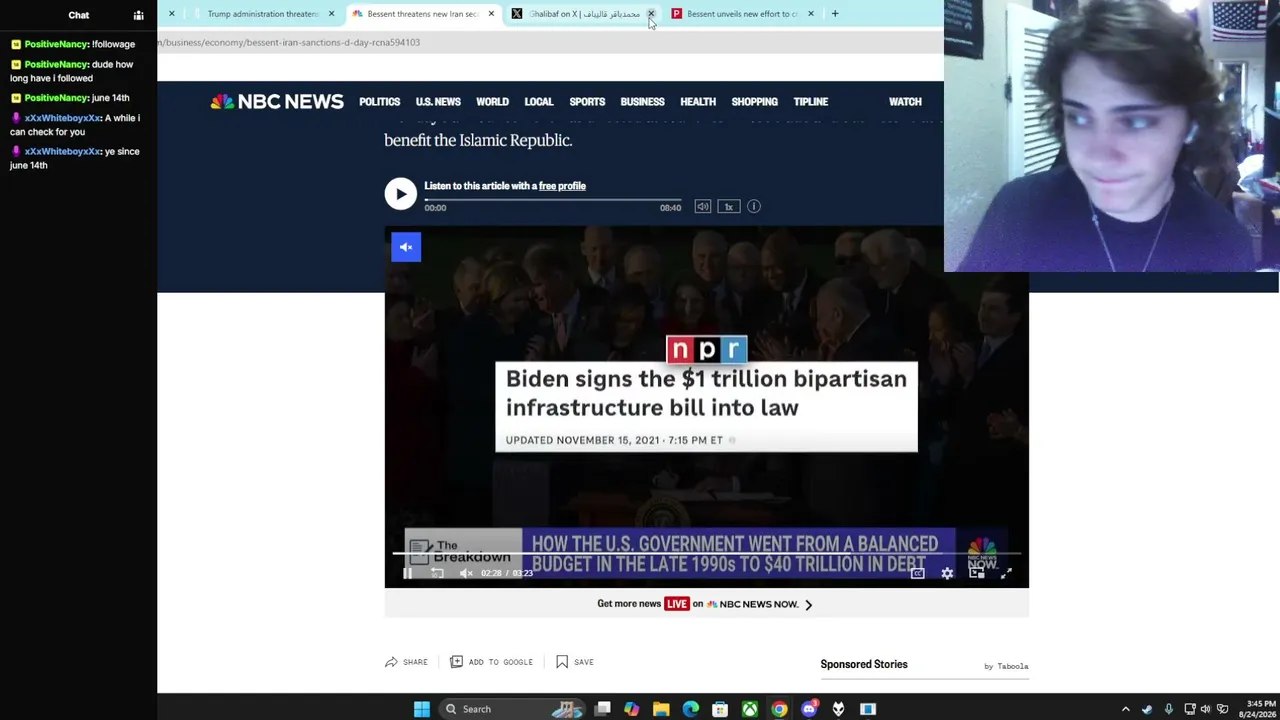Click the taskbar Search box
Viewport: 1280px width, 720px height.
pyautogui.click(x=510, y=709)
